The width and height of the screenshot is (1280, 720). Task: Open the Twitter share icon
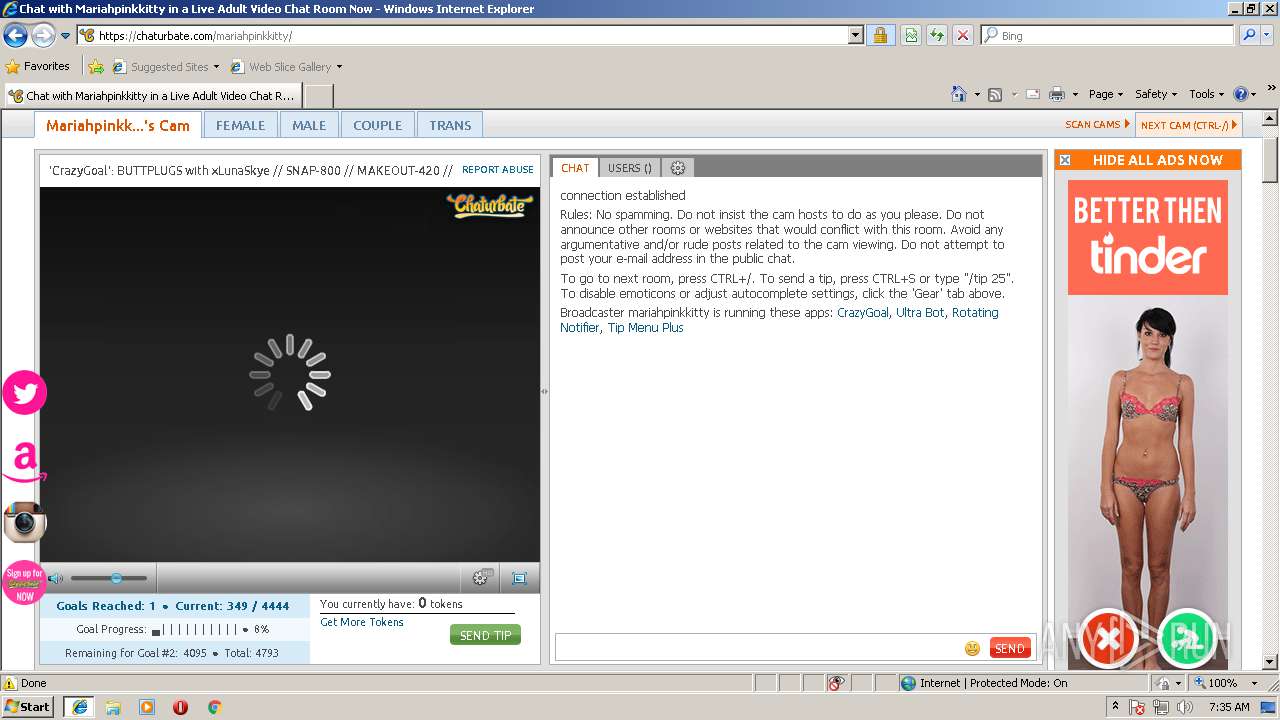pyautogui.click(x=24, y=392)
